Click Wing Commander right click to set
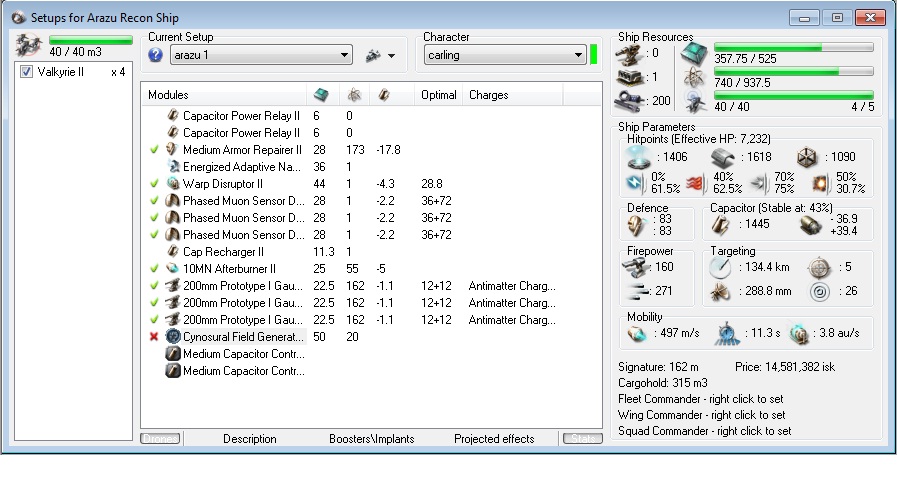Screen dimensions: 897x480 (701, 415)
